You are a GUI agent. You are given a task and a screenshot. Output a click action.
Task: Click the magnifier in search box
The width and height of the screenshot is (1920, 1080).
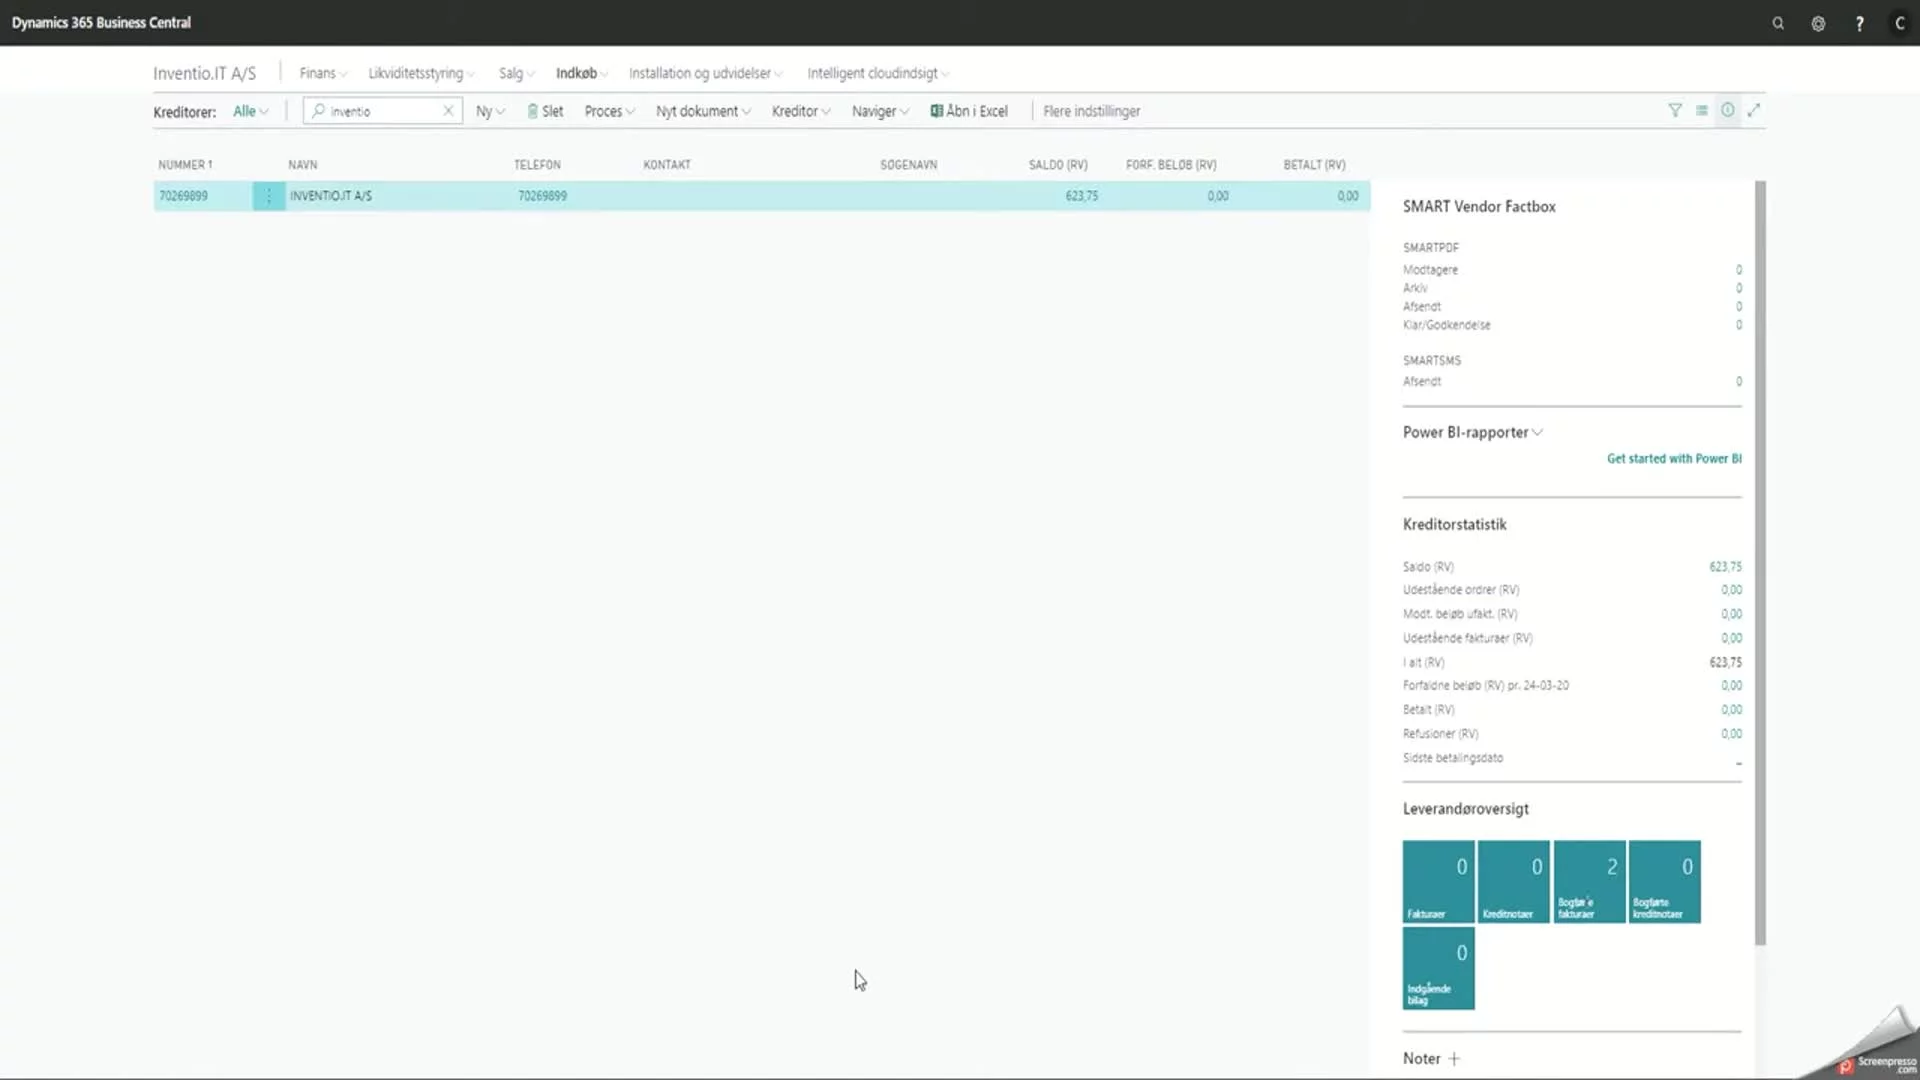point(318,110)
